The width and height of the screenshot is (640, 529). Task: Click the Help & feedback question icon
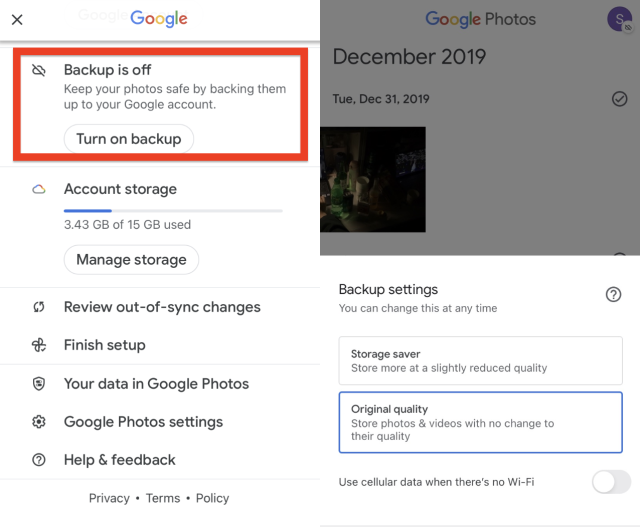[x=39, y=460]
